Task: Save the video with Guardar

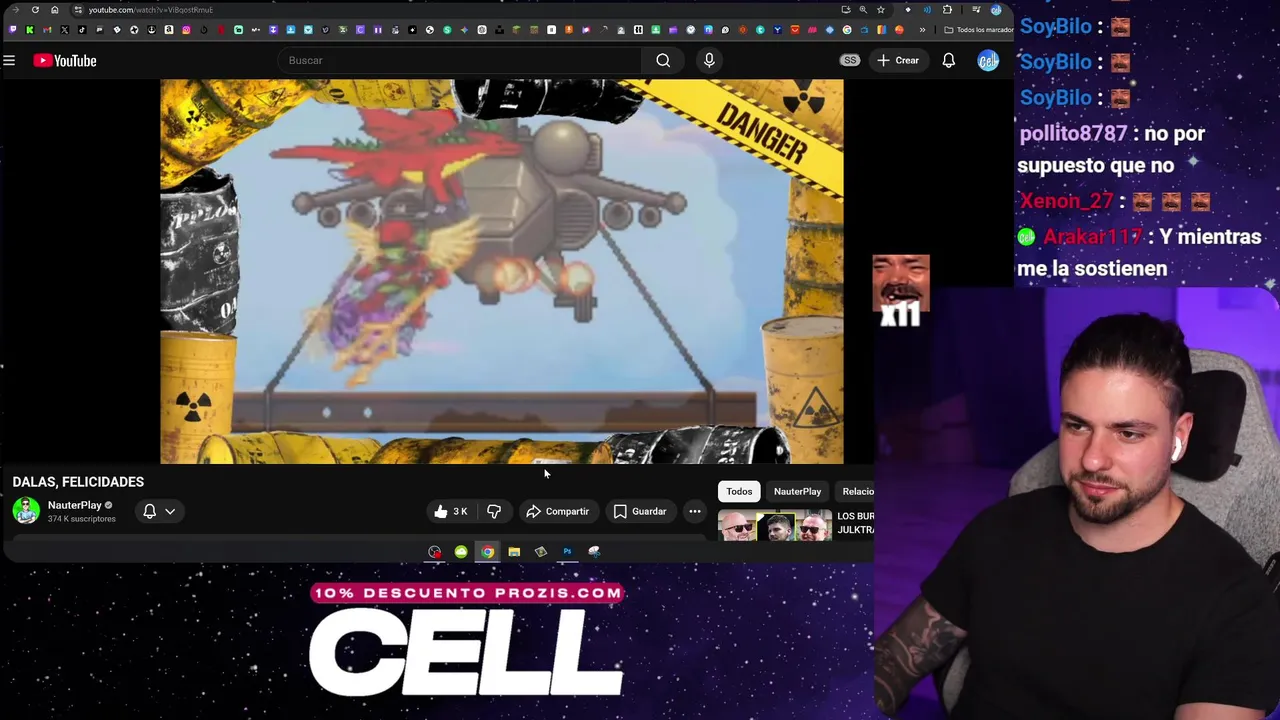Action: pyautogui.click(x=640, y=511)
